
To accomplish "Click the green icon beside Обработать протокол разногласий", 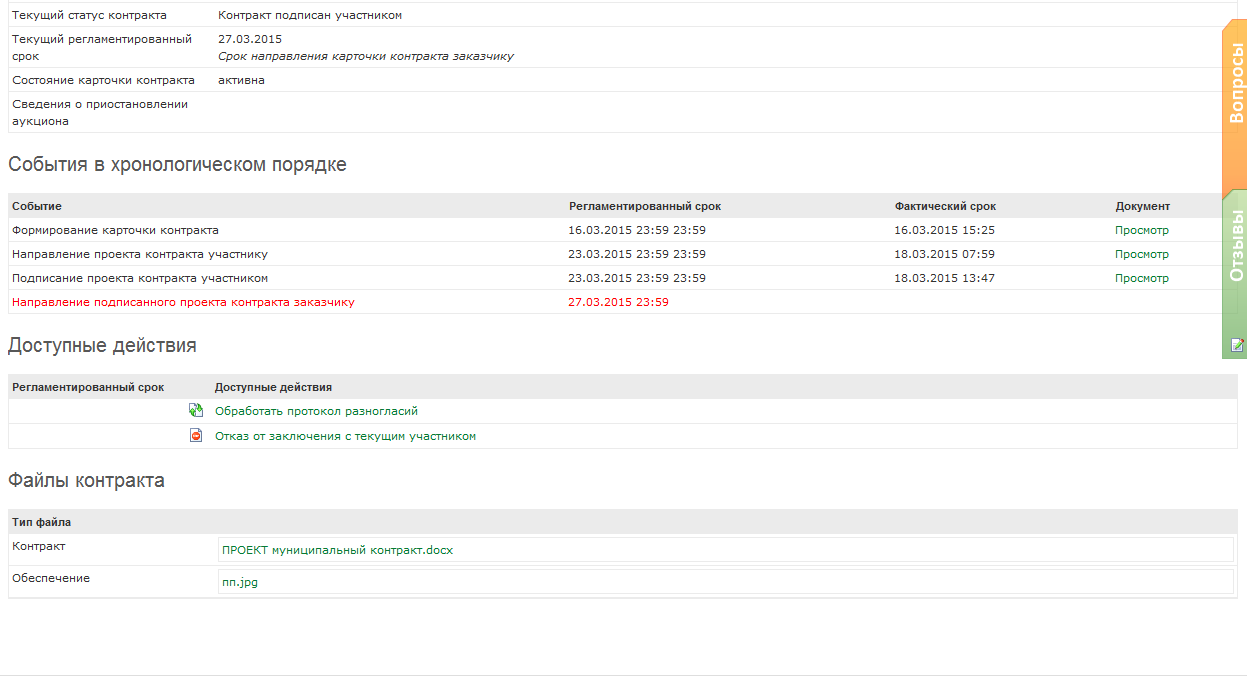I will (196, 411).
